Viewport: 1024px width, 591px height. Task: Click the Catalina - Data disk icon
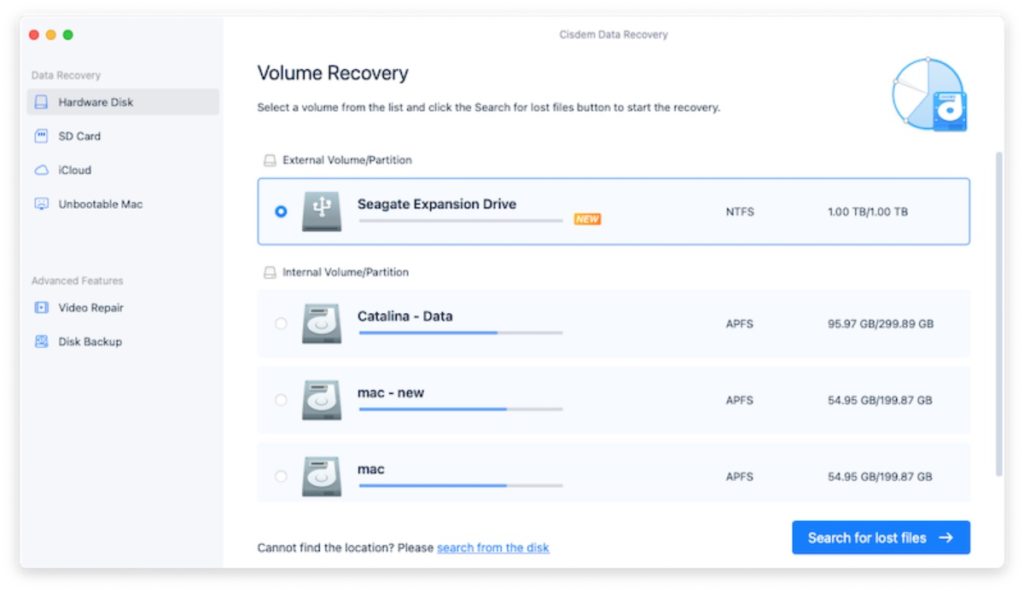321,324
